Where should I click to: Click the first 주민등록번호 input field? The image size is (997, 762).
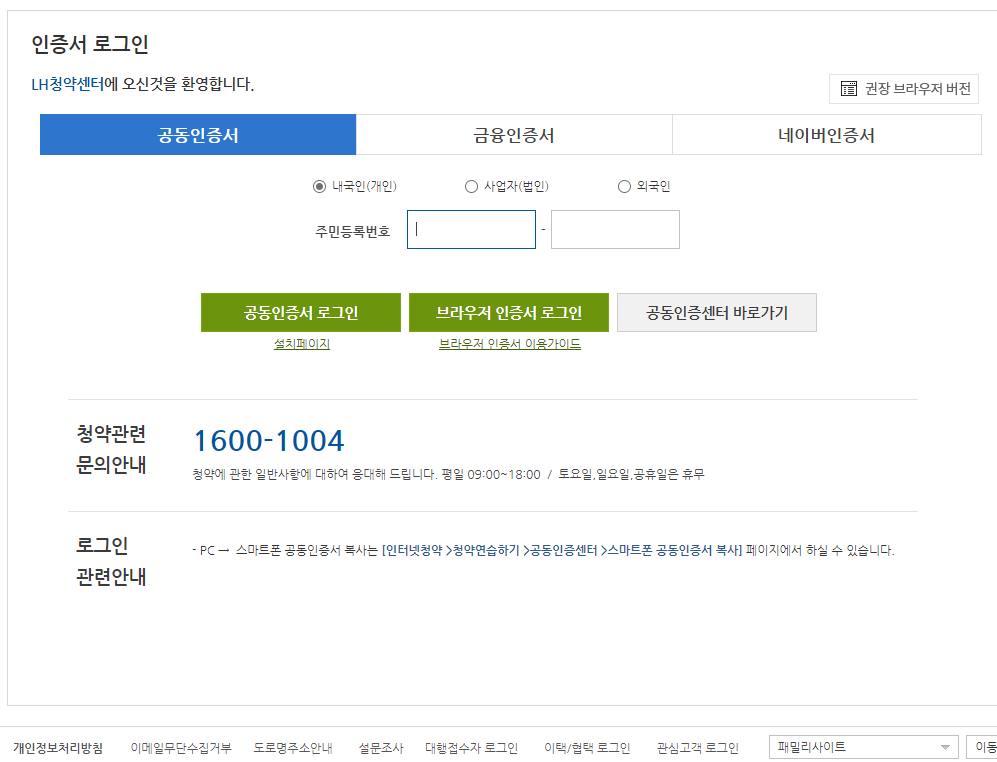tap(470, 229)
